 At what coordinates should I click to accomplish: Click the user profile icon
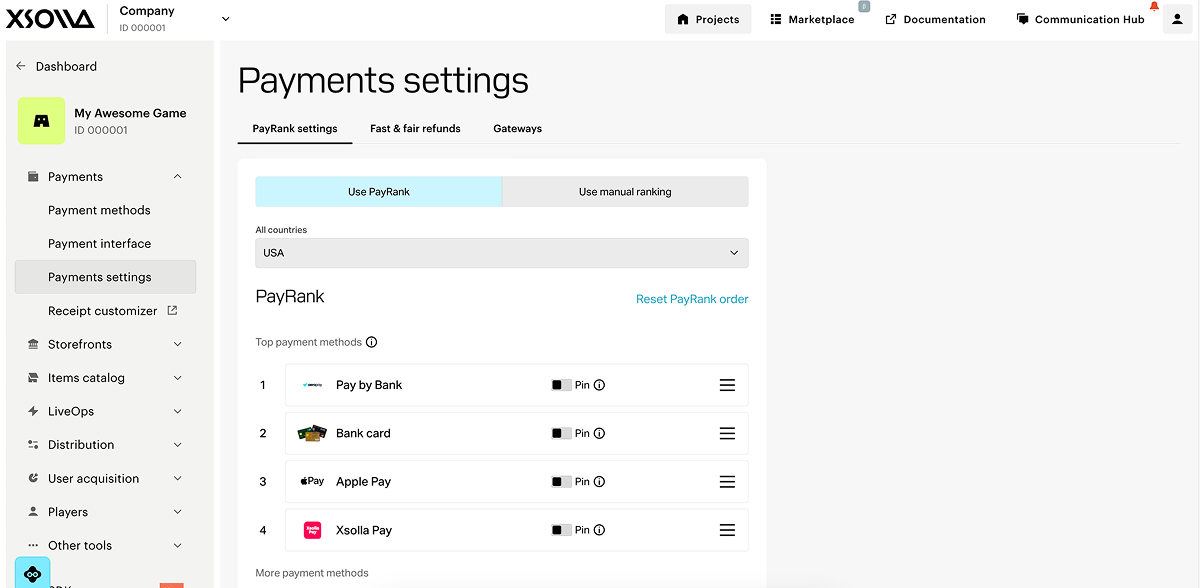pos(1177,19)
